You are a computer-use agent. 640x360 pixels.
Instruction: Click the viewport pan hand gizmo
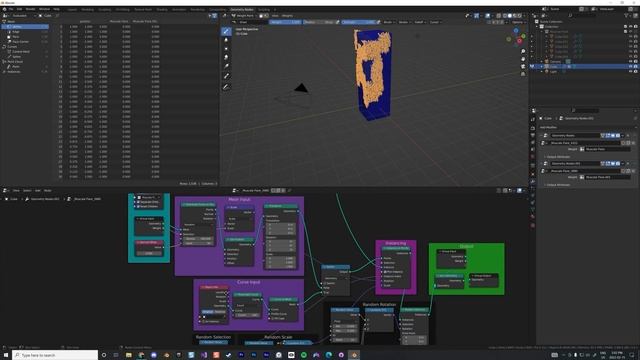pos(523,59)
